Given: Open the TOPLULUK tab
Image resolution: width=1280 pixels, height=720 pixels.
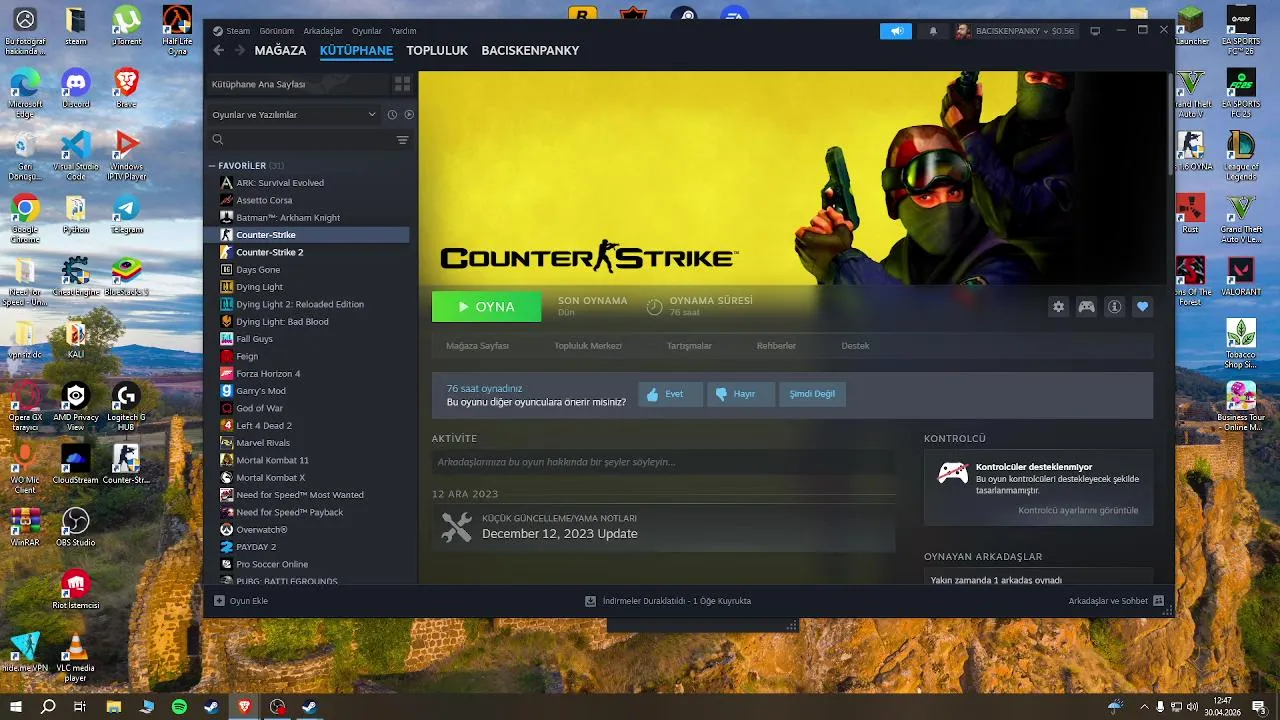Looking at the screenshot, I should click(437, 50).
